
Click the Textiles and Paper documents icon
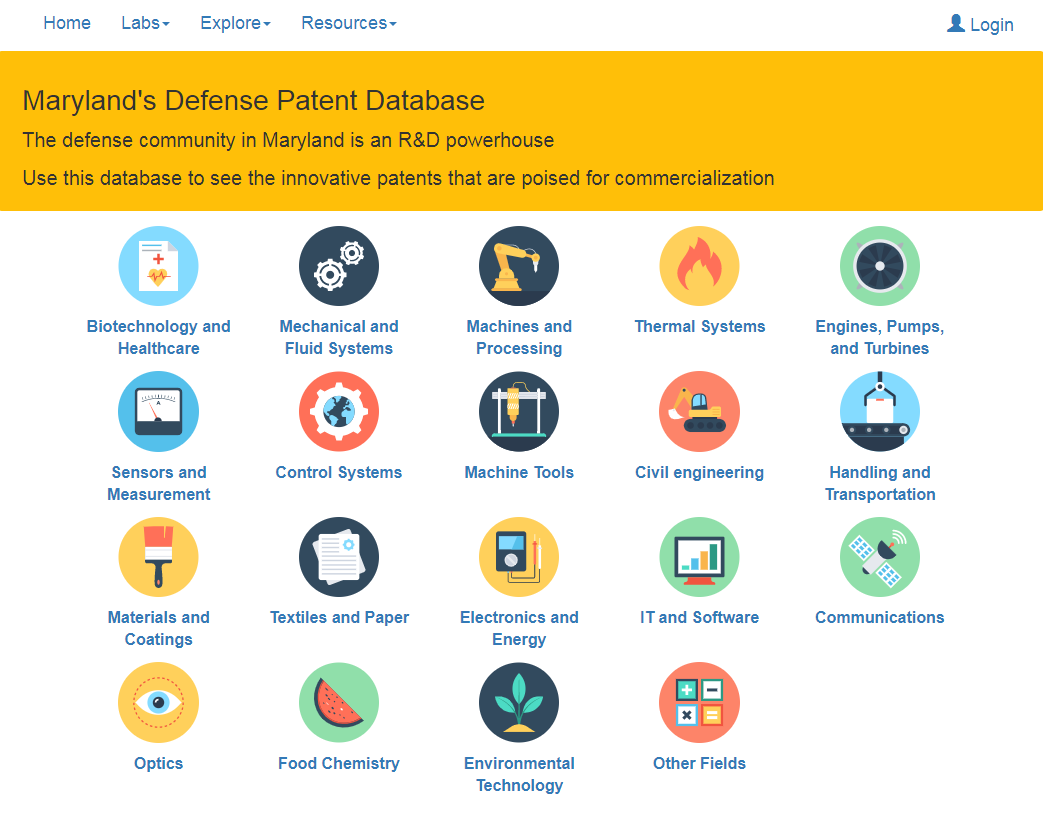tap(339, 557)
